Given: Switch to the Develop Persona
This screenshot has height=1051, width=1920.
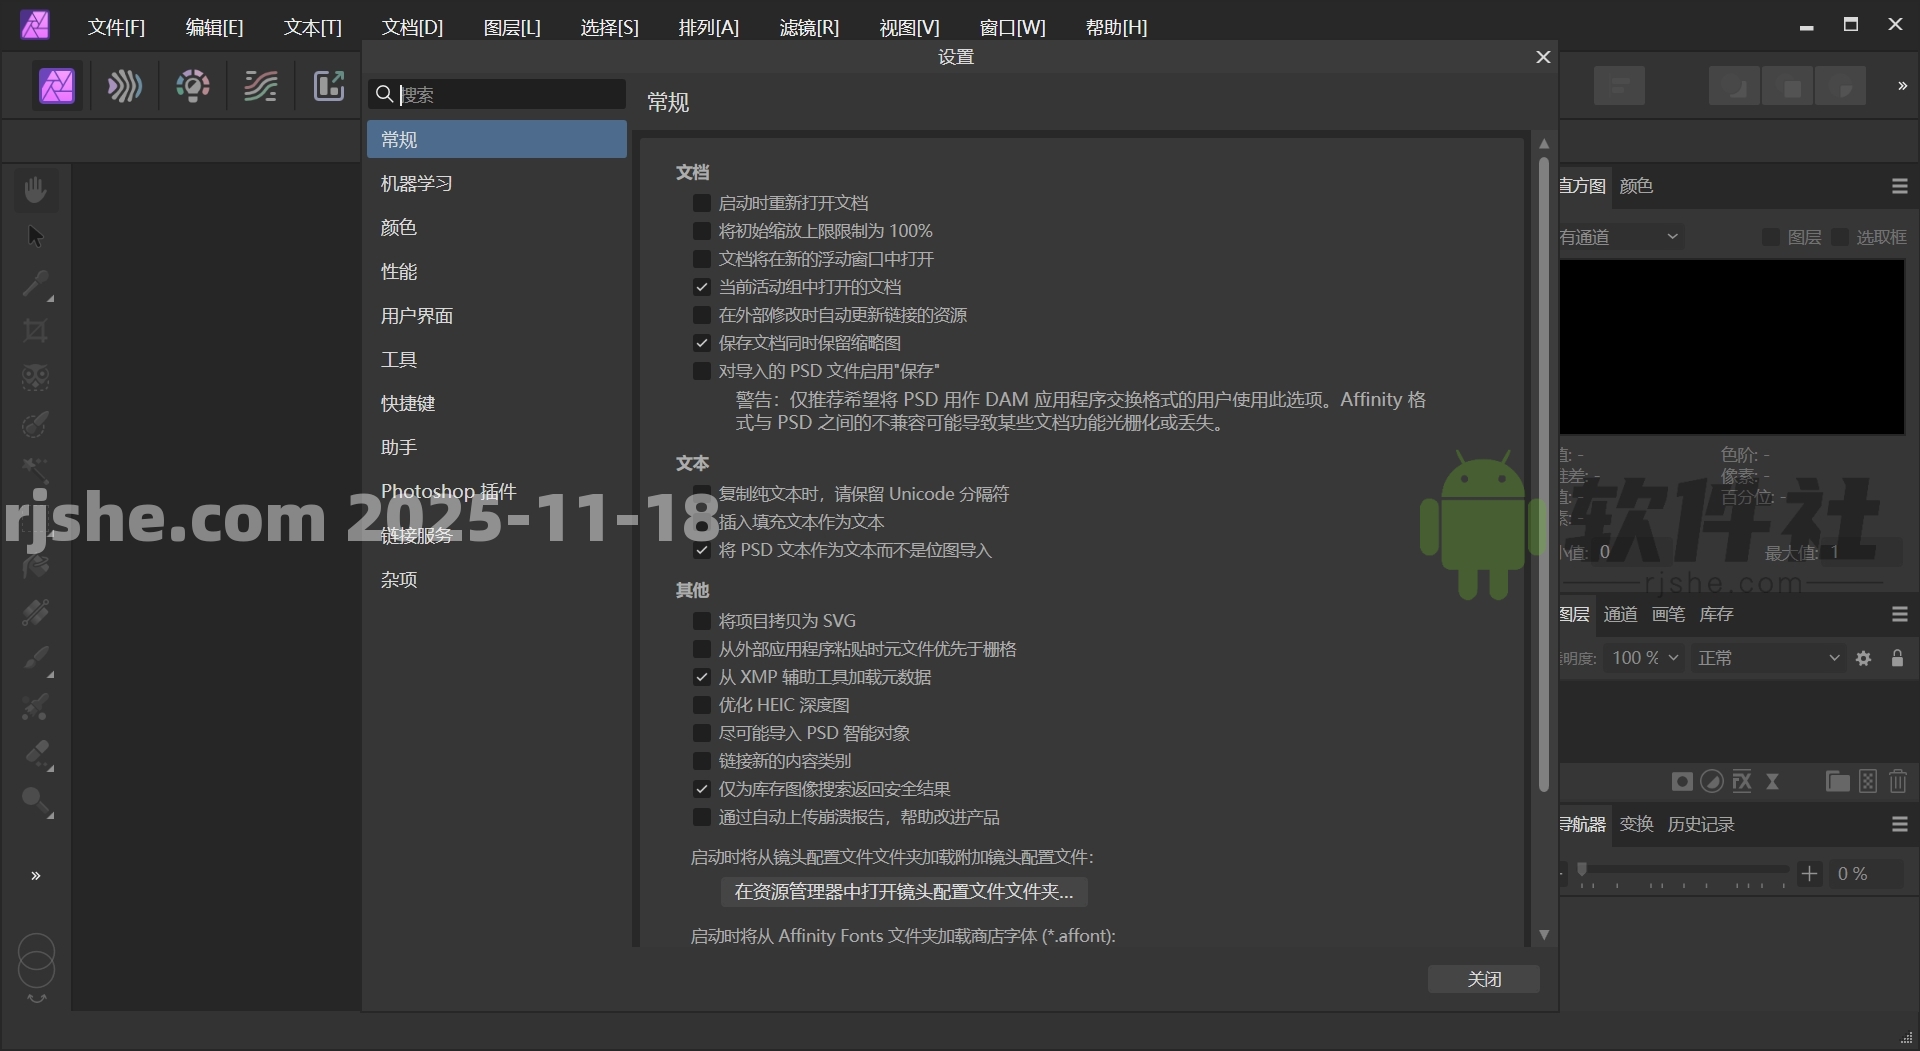Looking at the screenshot, I should (x=193, y=87).
